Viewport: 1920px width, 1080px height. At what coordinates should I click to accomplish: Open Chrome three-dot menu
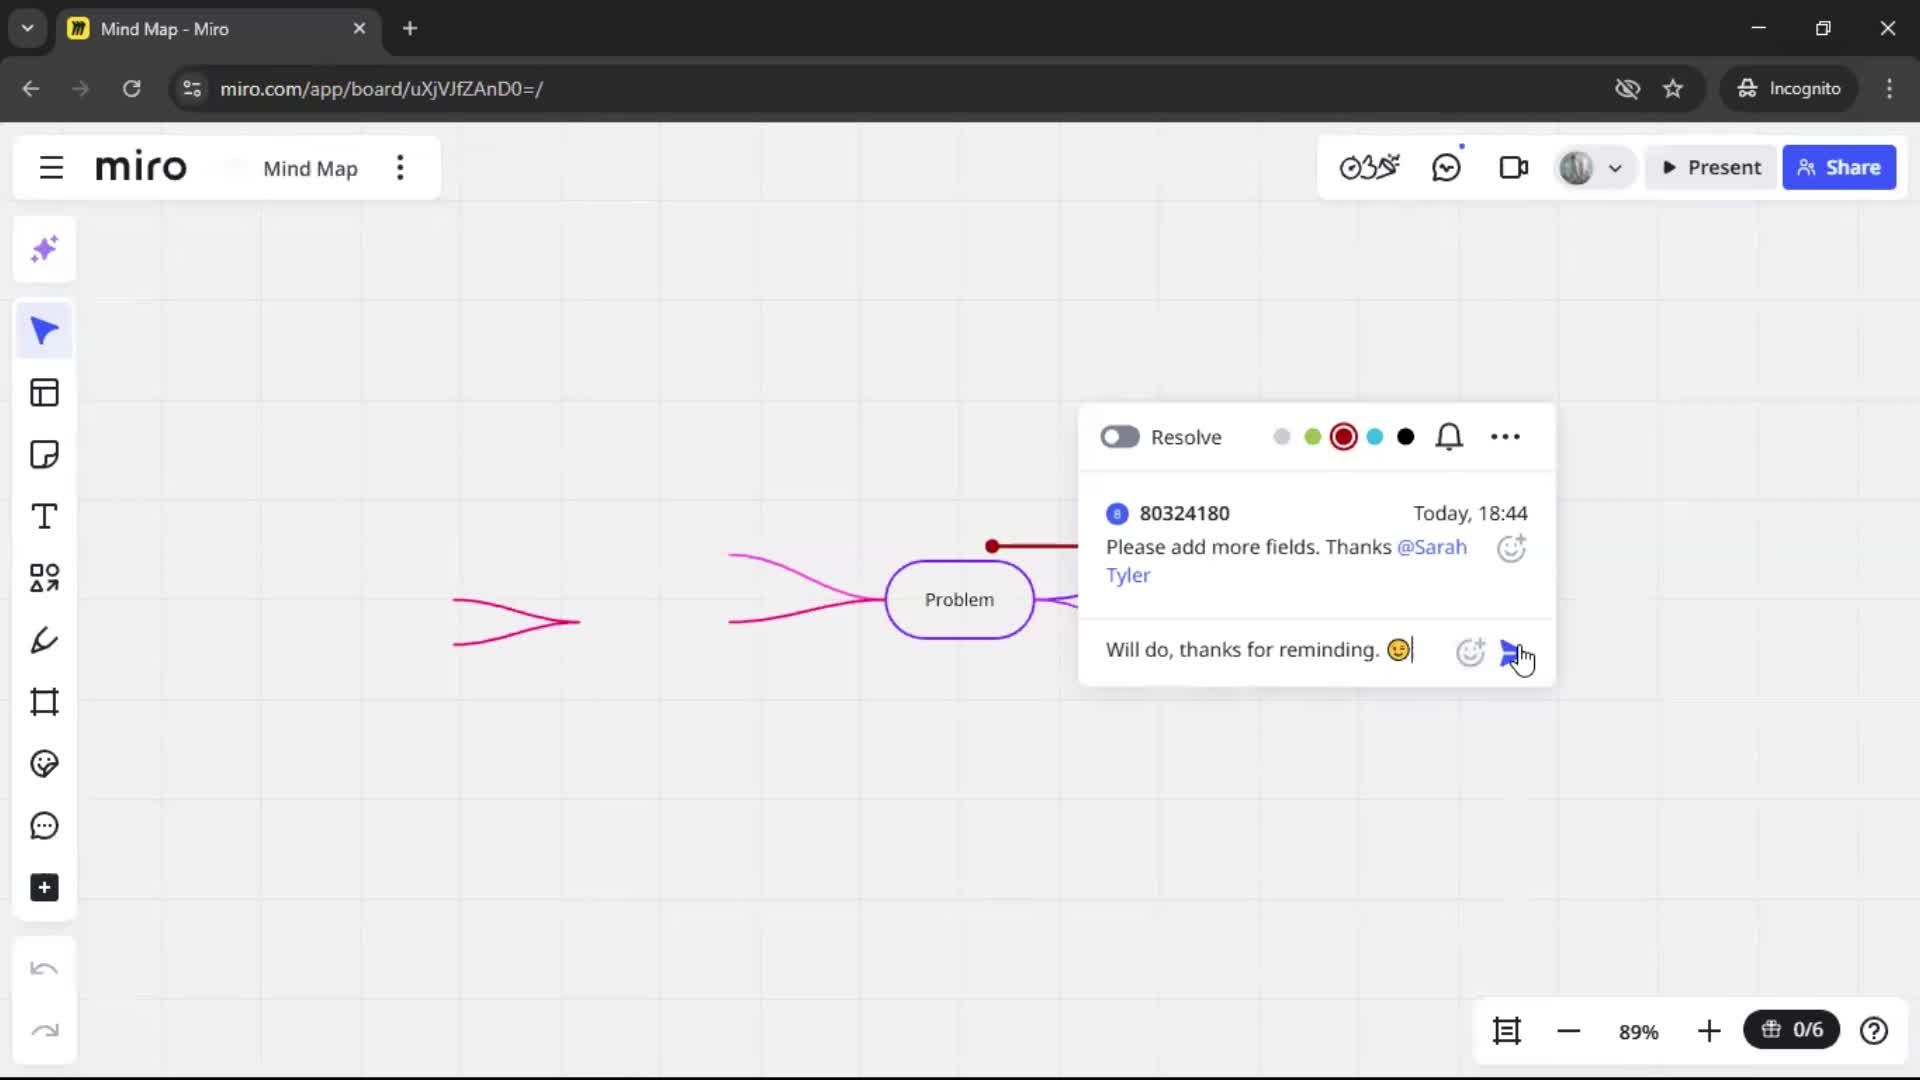click(x=1888, y=89)
